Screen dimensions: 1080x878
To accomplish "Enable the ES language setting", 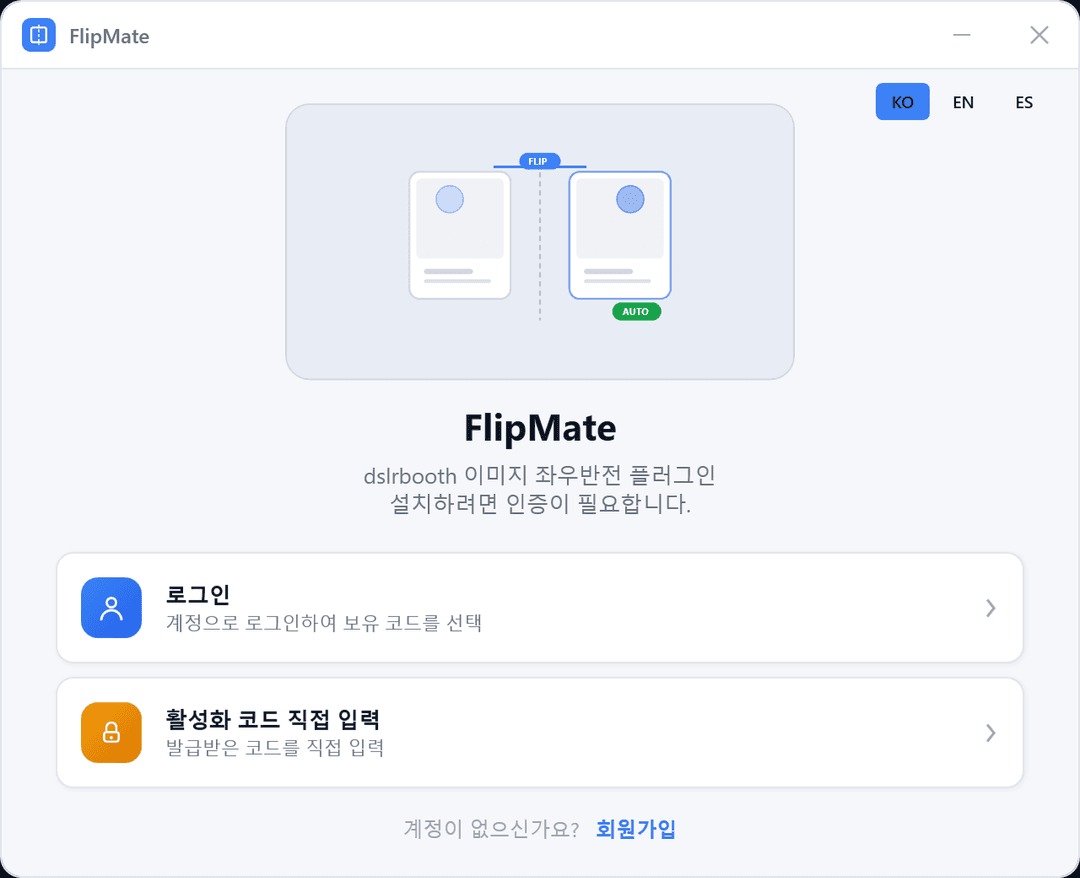I will (1024, 101).
